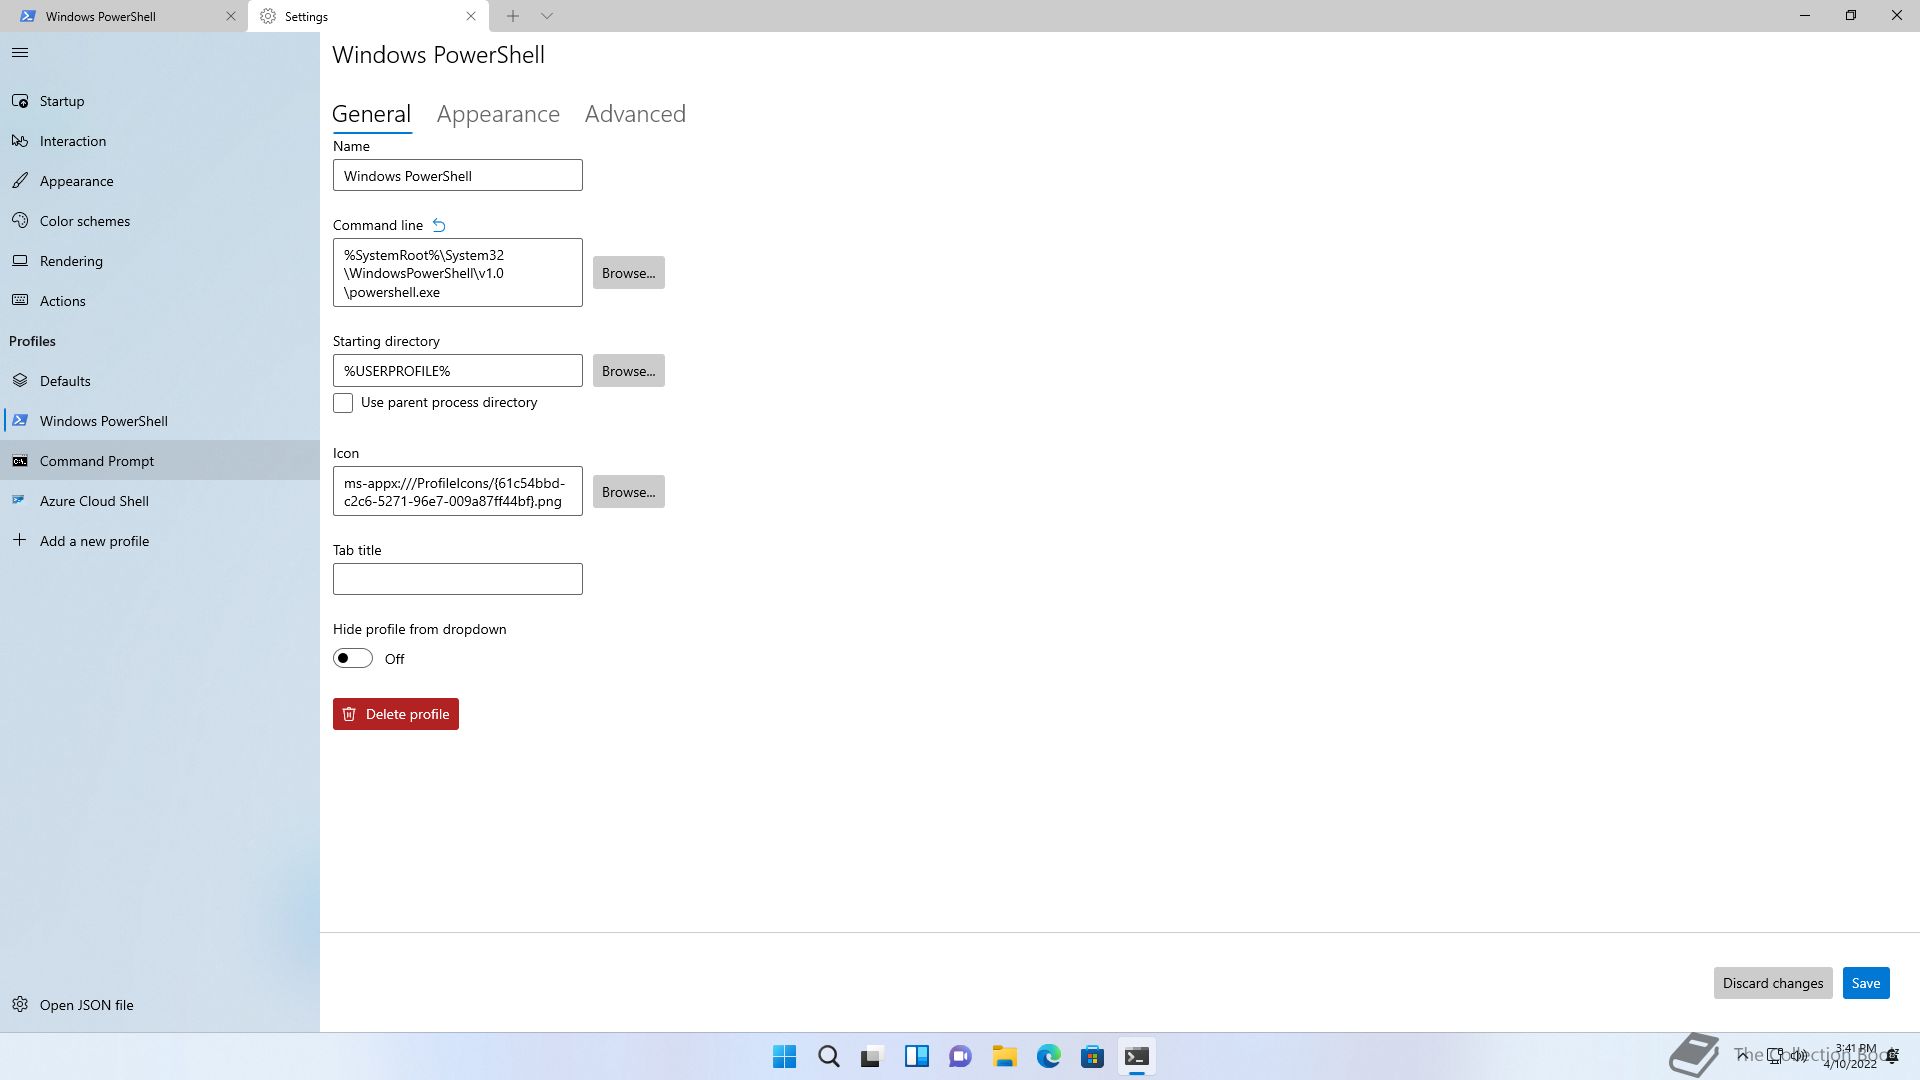Enable Use parent process directory checkbox

click(x=343, y=403)
